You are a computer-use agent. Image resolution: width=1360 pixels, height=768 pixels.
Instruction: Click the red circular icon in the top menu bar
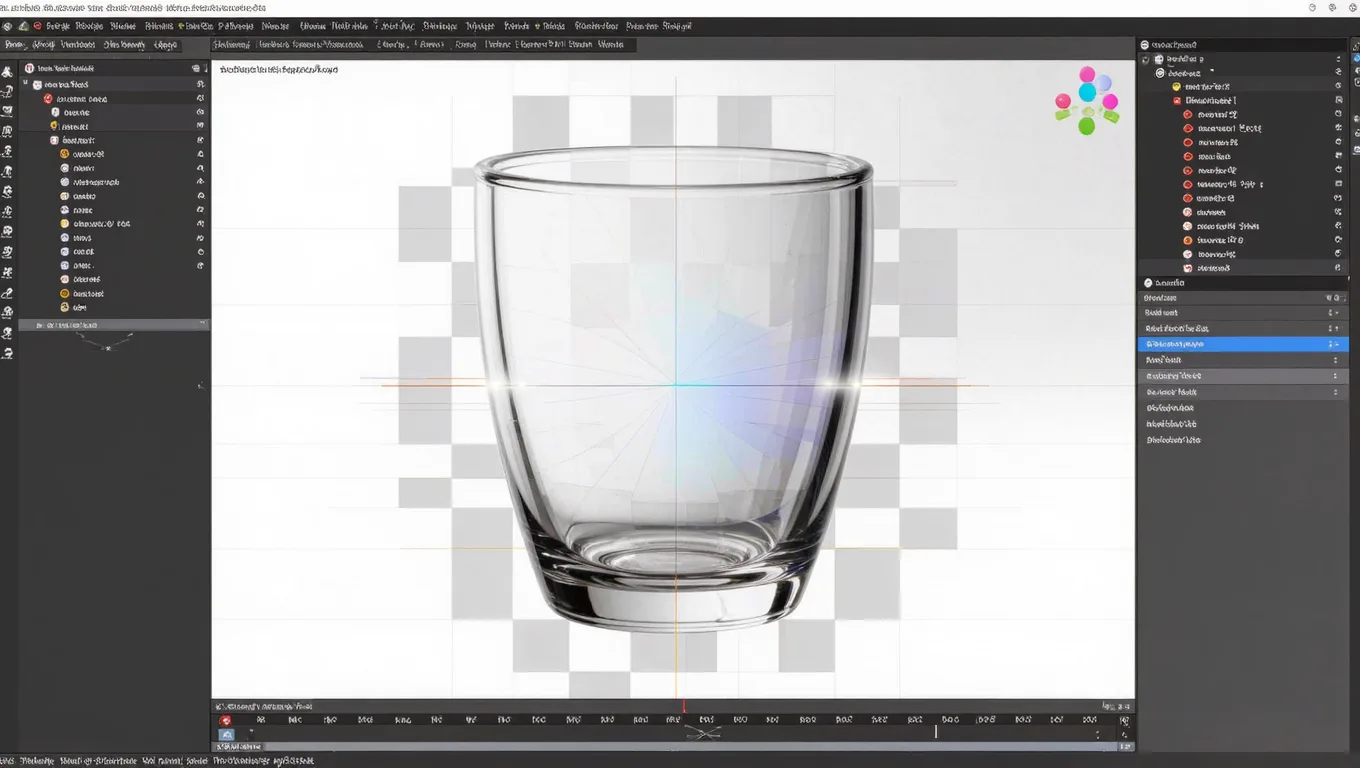pos(38,26)
